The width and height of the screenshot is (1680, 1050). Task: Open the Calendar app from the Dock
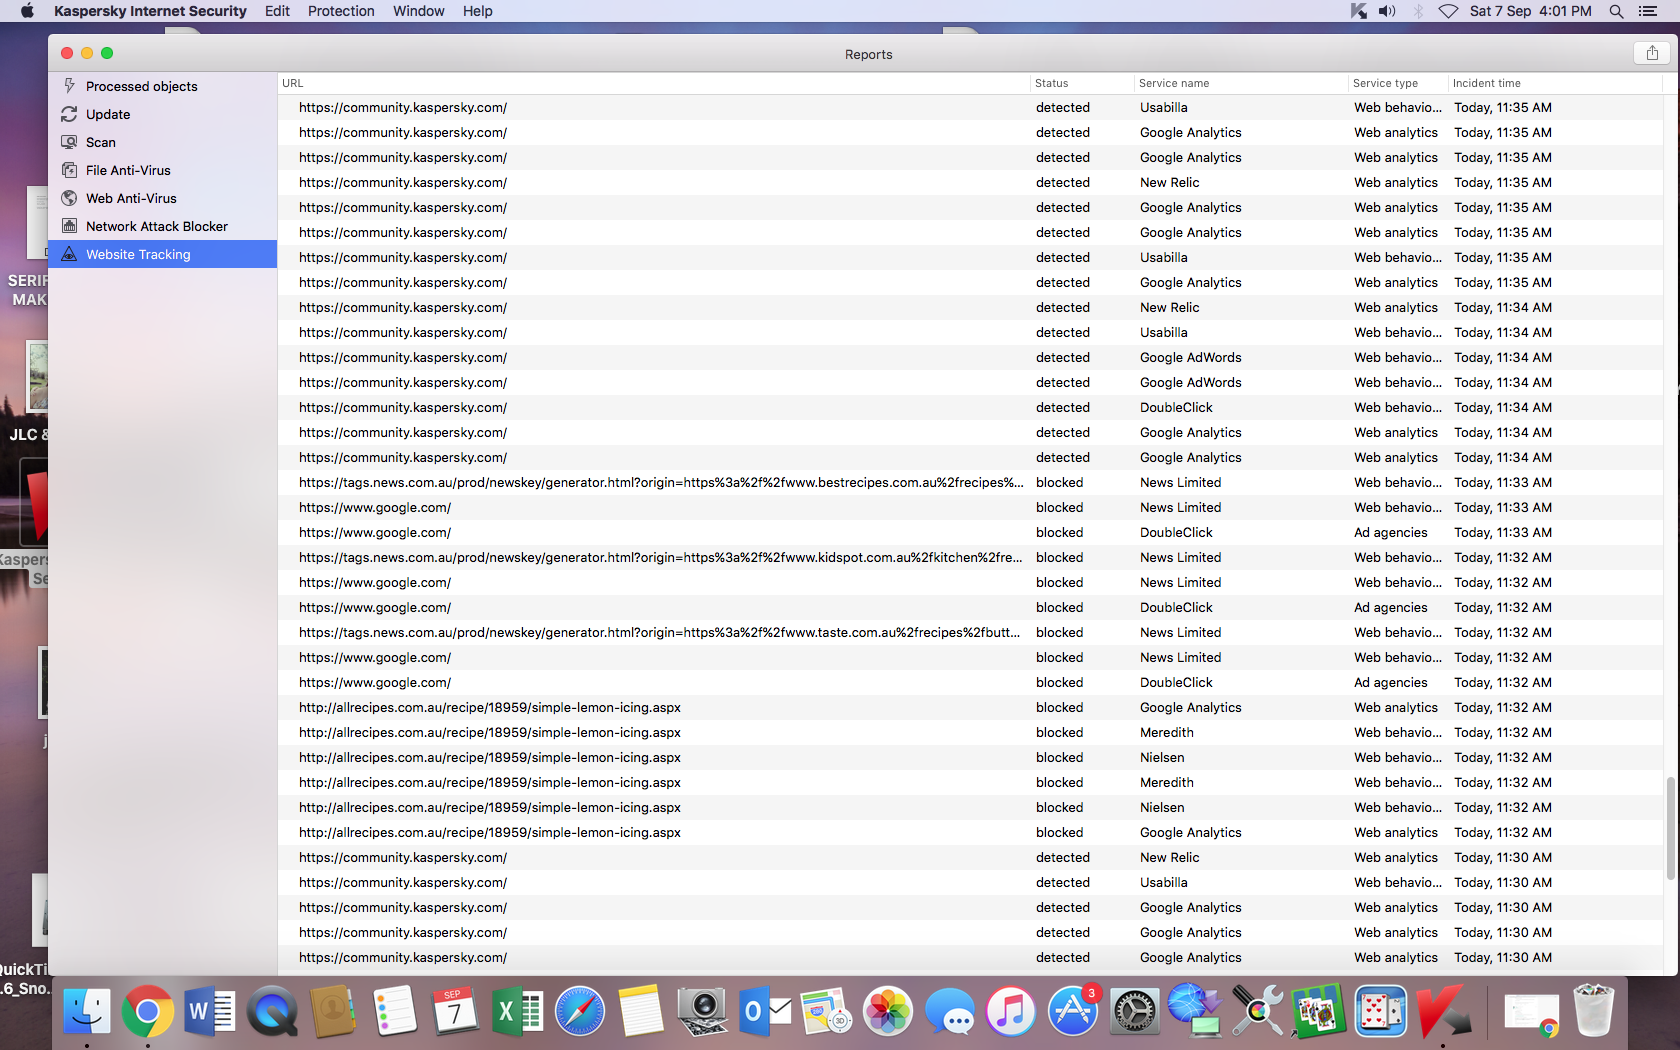click(456, 1011)
